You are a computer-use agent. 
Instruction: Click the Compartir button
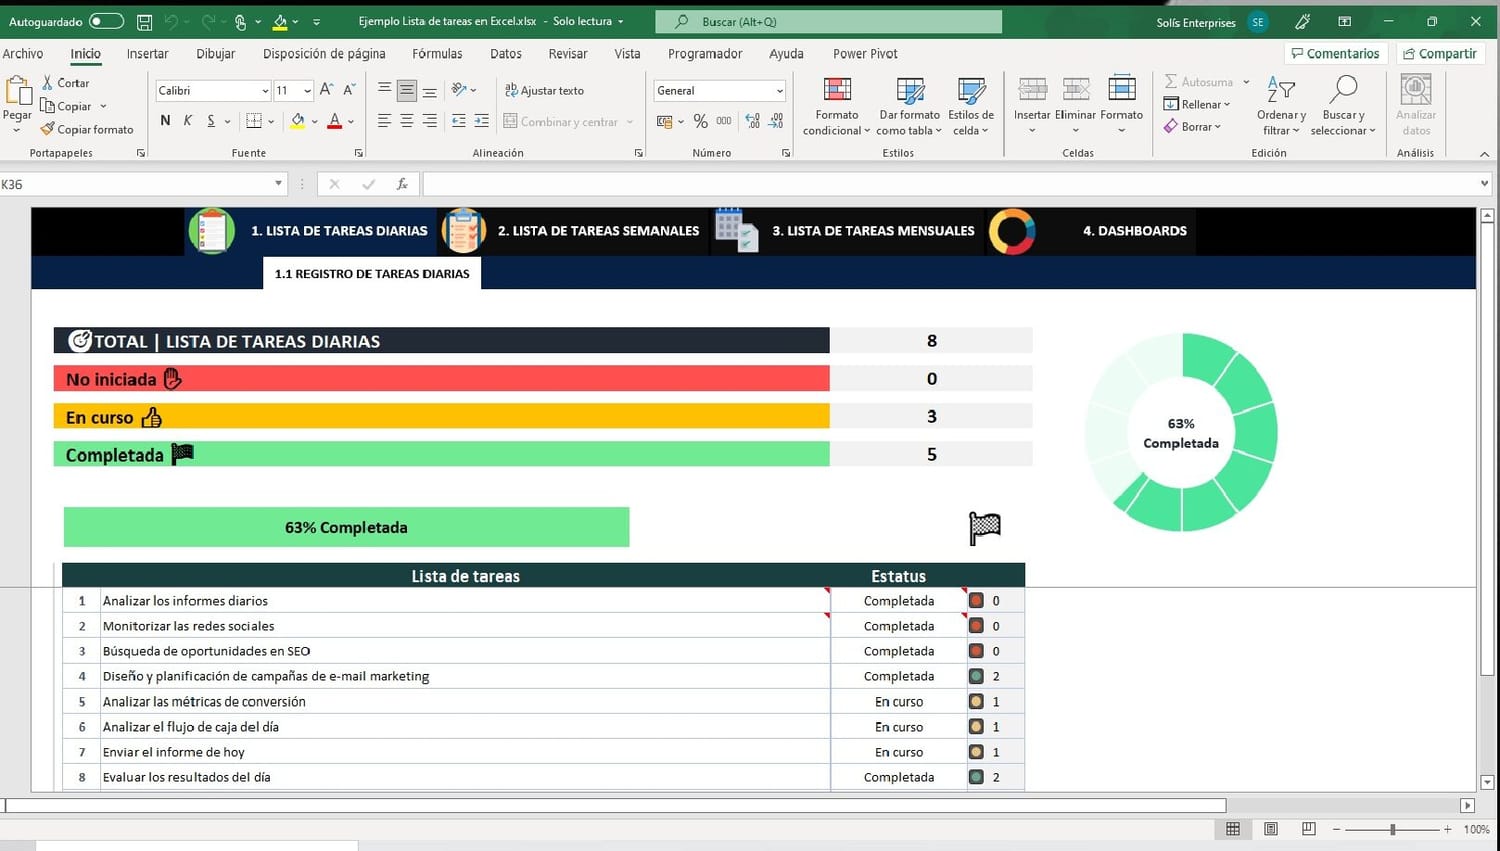(x=1439, y=54)
